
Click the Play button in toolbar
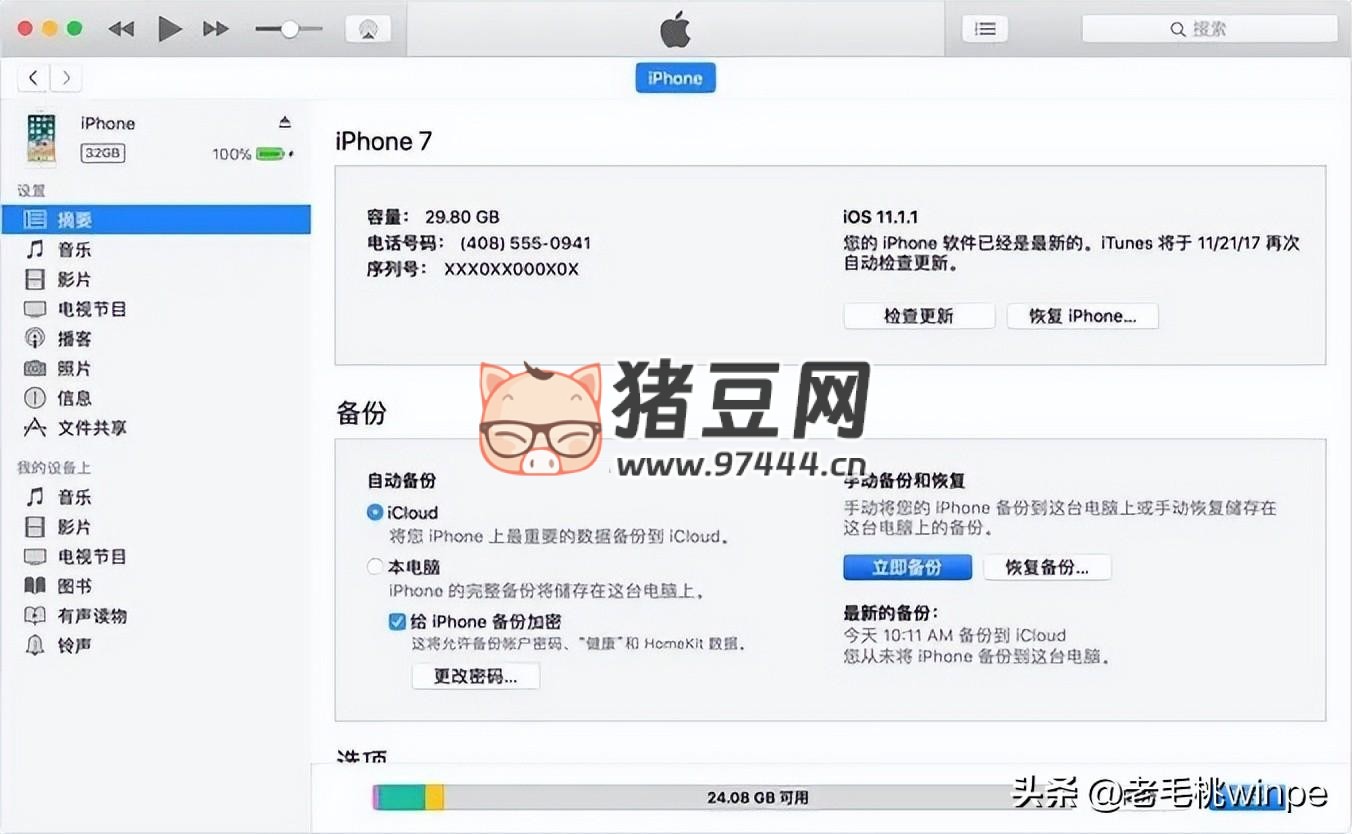(x=169, y=29)
